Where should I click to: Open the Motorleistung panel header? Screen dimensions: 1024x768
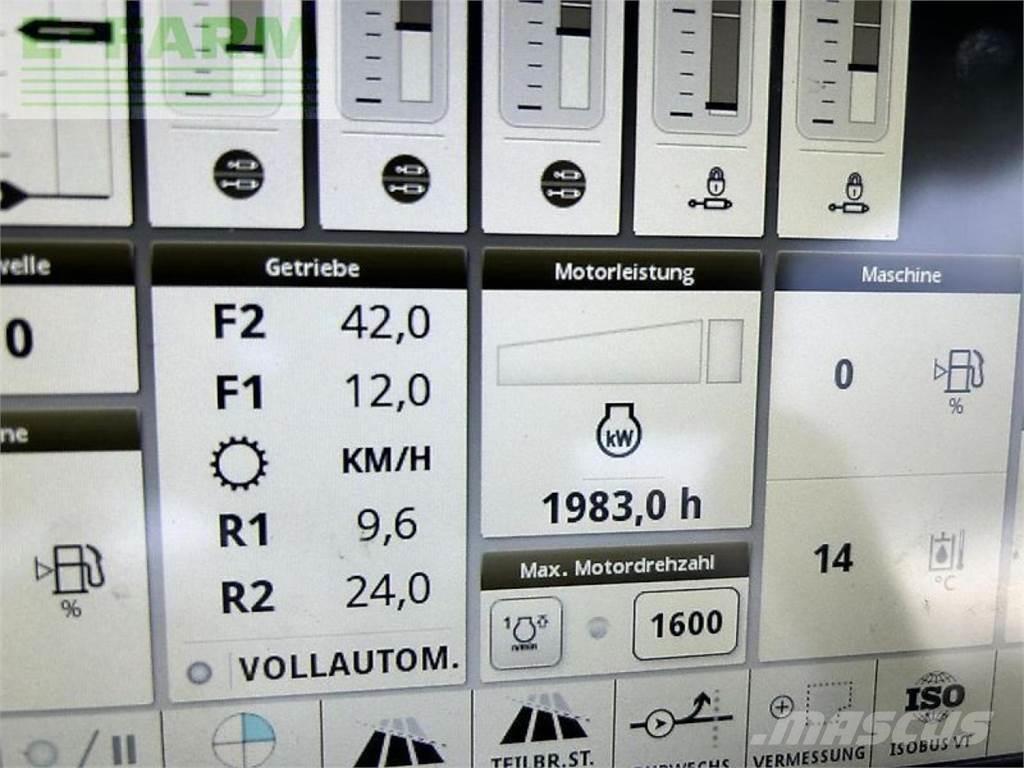pyautogui.click(x=622, y=271)
